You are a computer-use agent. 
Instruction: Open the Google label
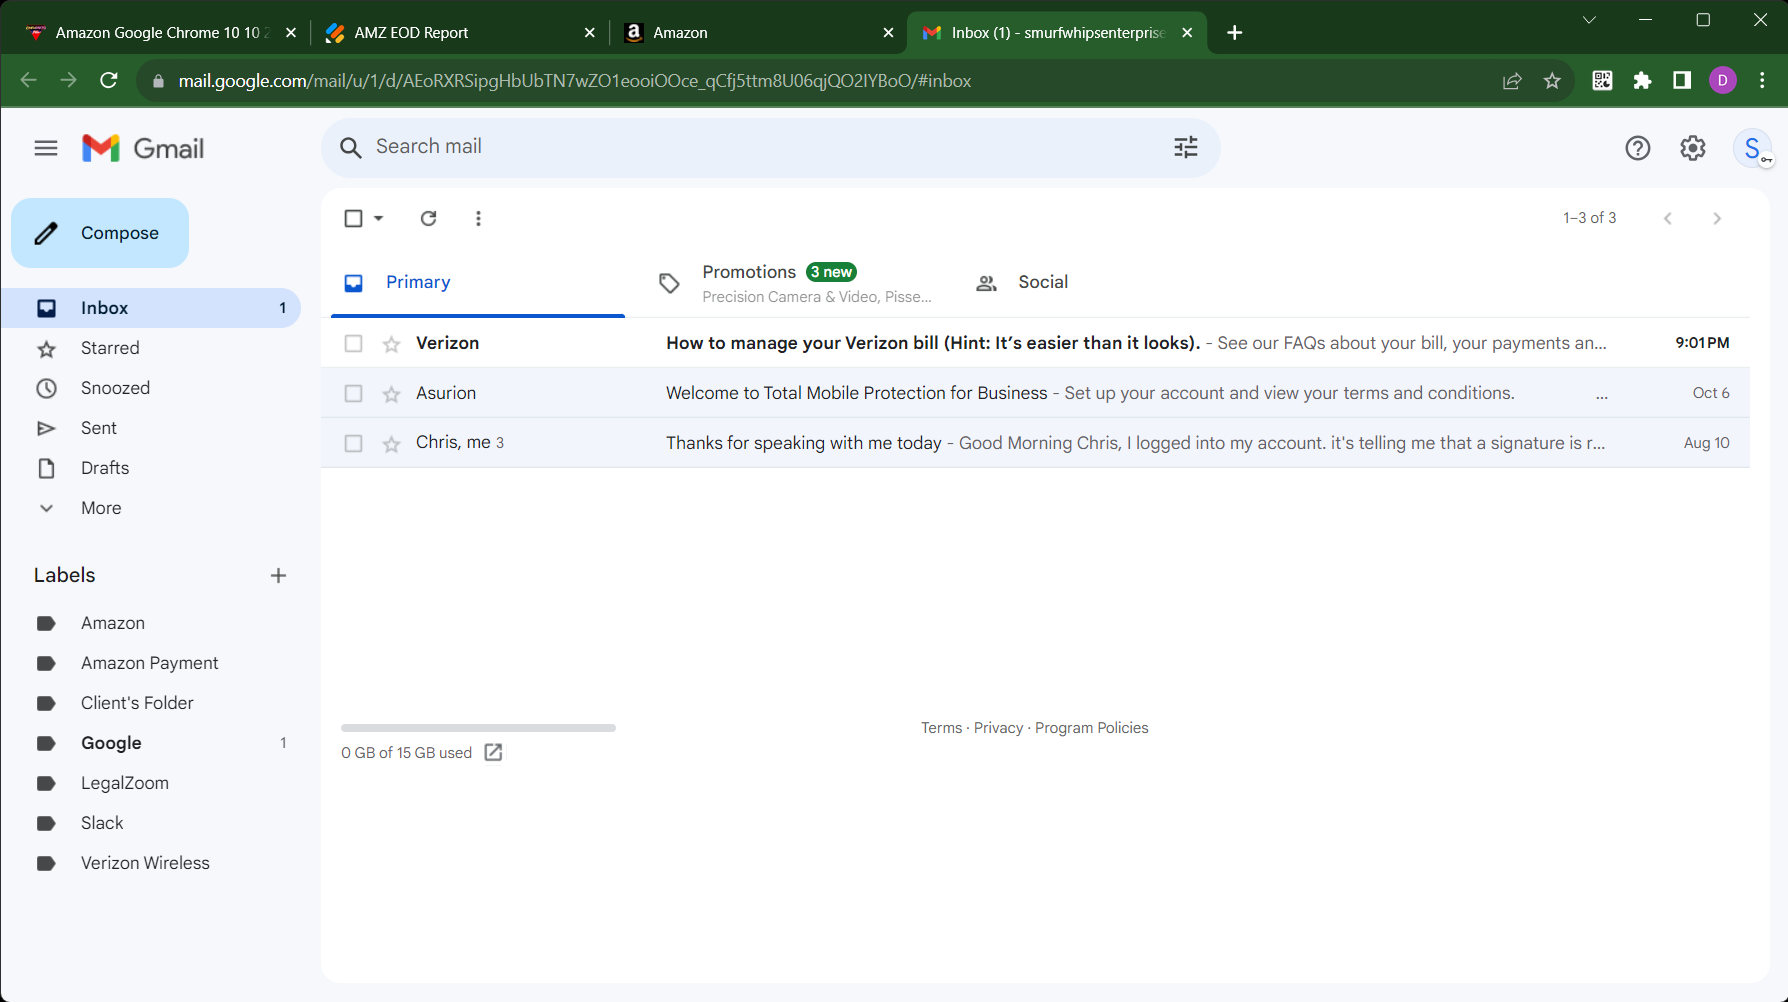[x=151, y=743]
